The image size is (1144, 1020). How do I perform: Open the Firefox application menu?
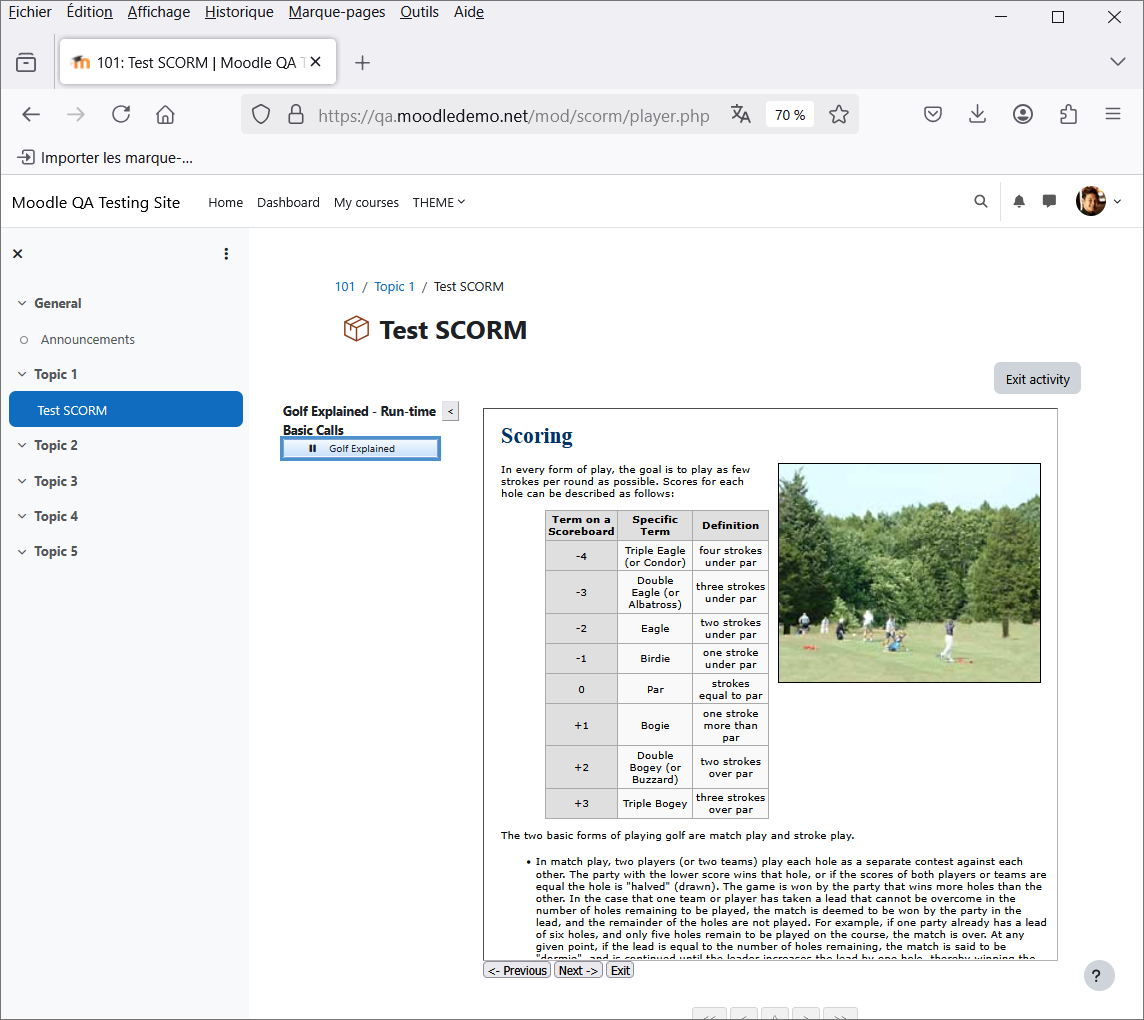(1113, 115)
